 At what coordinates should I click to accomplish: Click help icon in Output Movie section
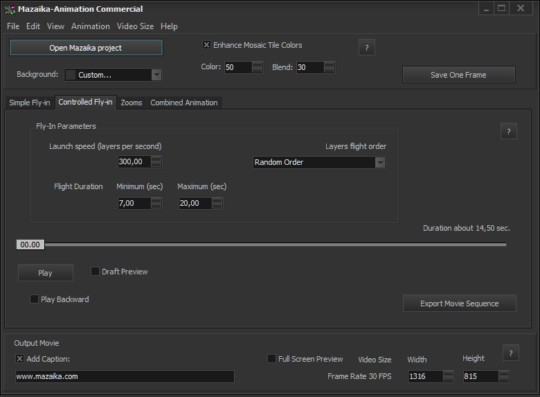(x=511, y=353)
